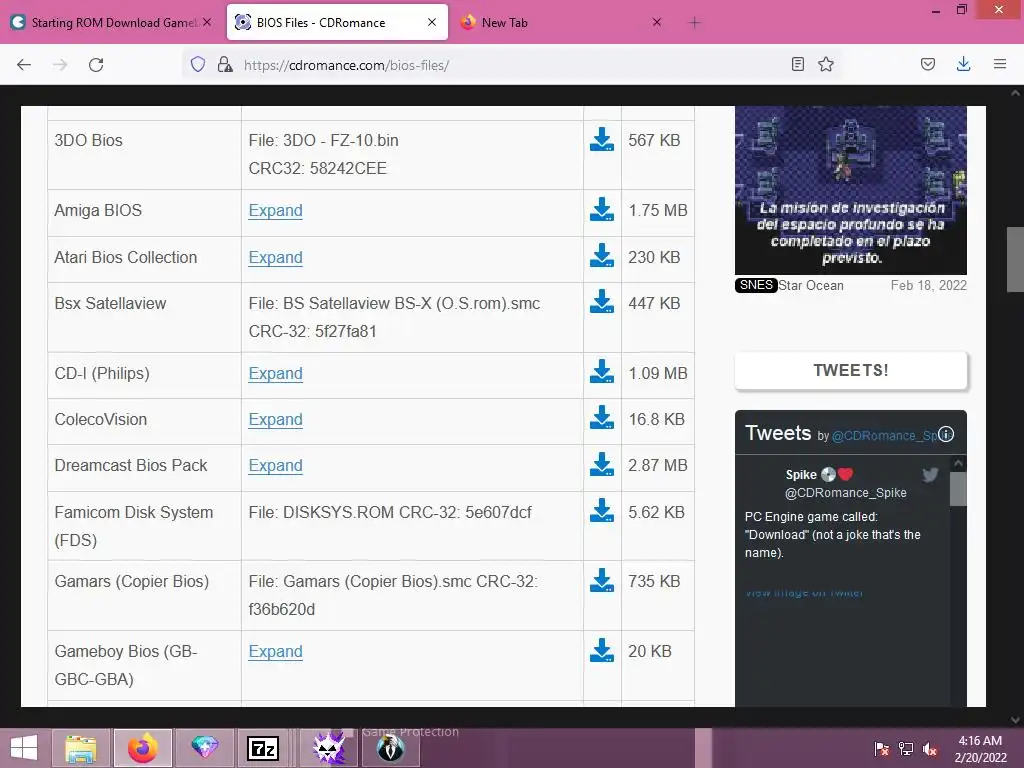Open the taskbar clock showing 4:16 AM
Screen dimensions: 1024x768
coord(980,748)
